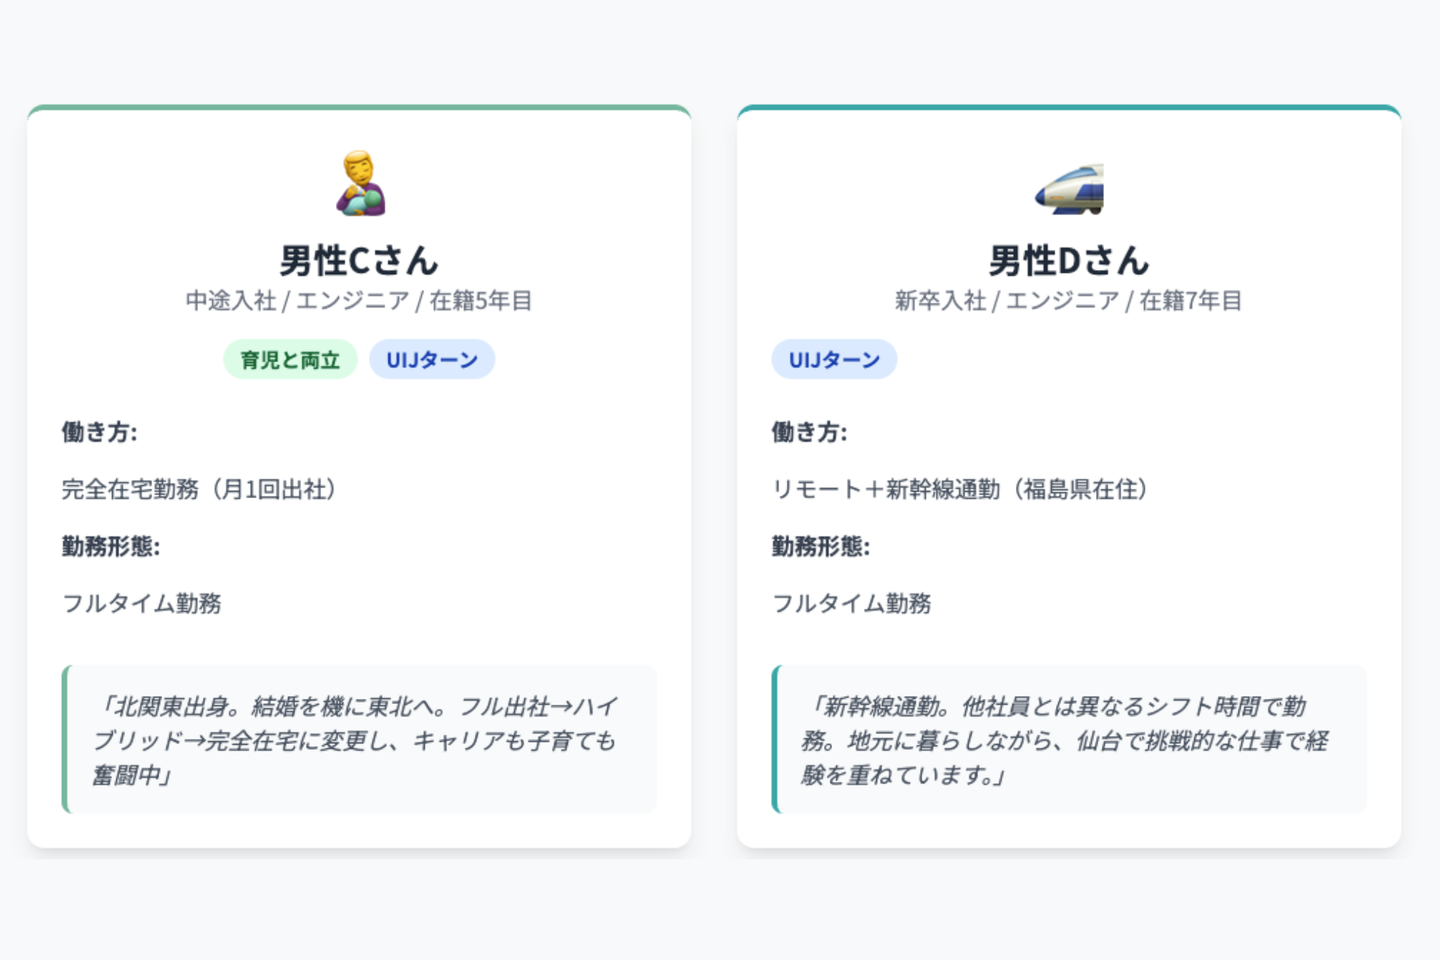The image size is (1440, 960).
Task: Click 勤務形態 label on 男性Dさん card
Action: (x=821, y=546)
